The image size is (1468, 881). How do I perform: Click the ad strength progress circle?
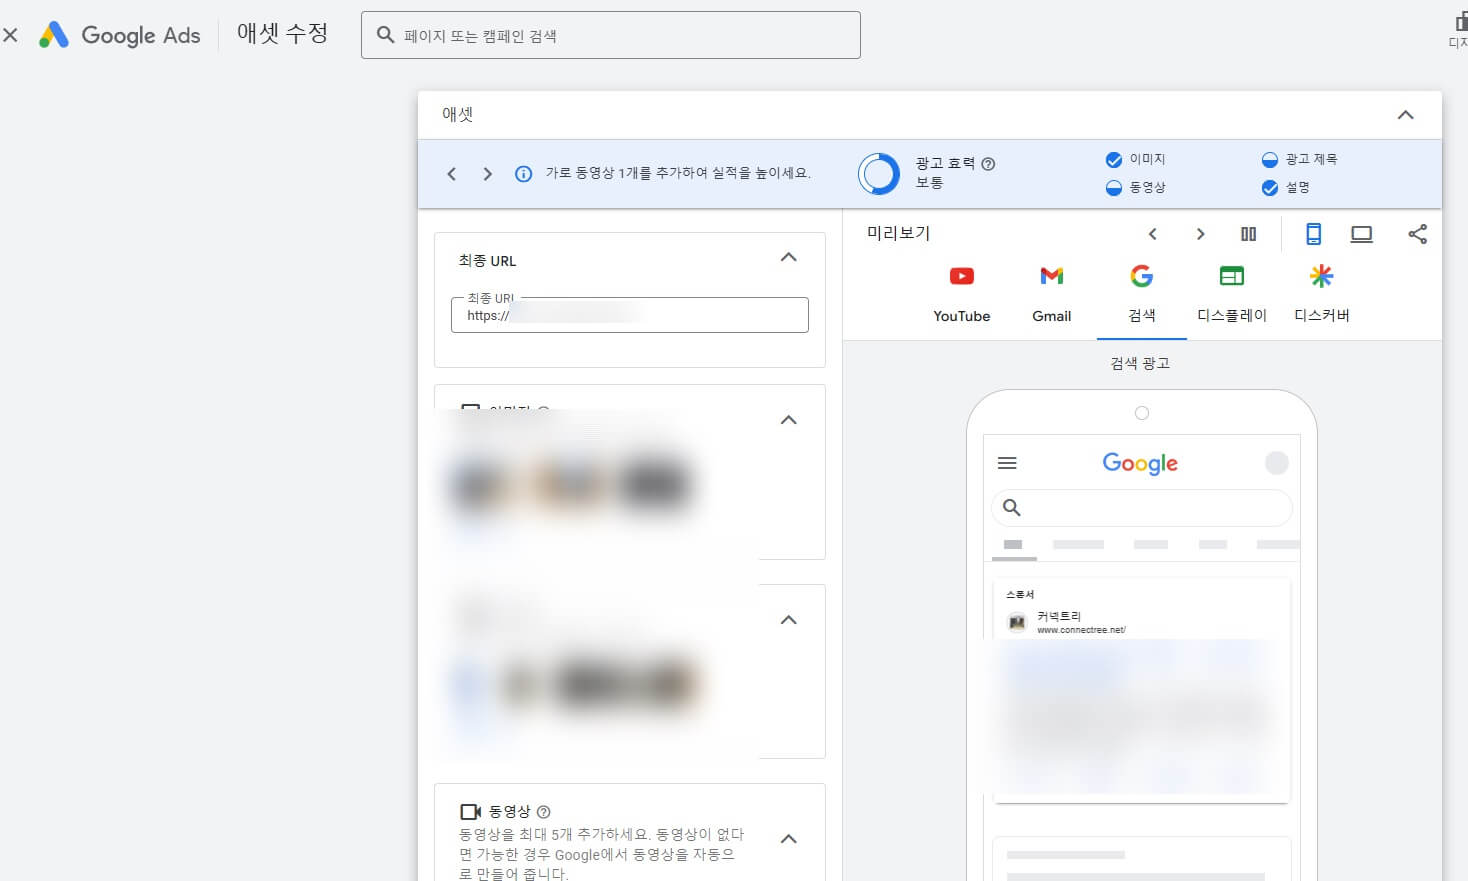[x=879, y=174]
